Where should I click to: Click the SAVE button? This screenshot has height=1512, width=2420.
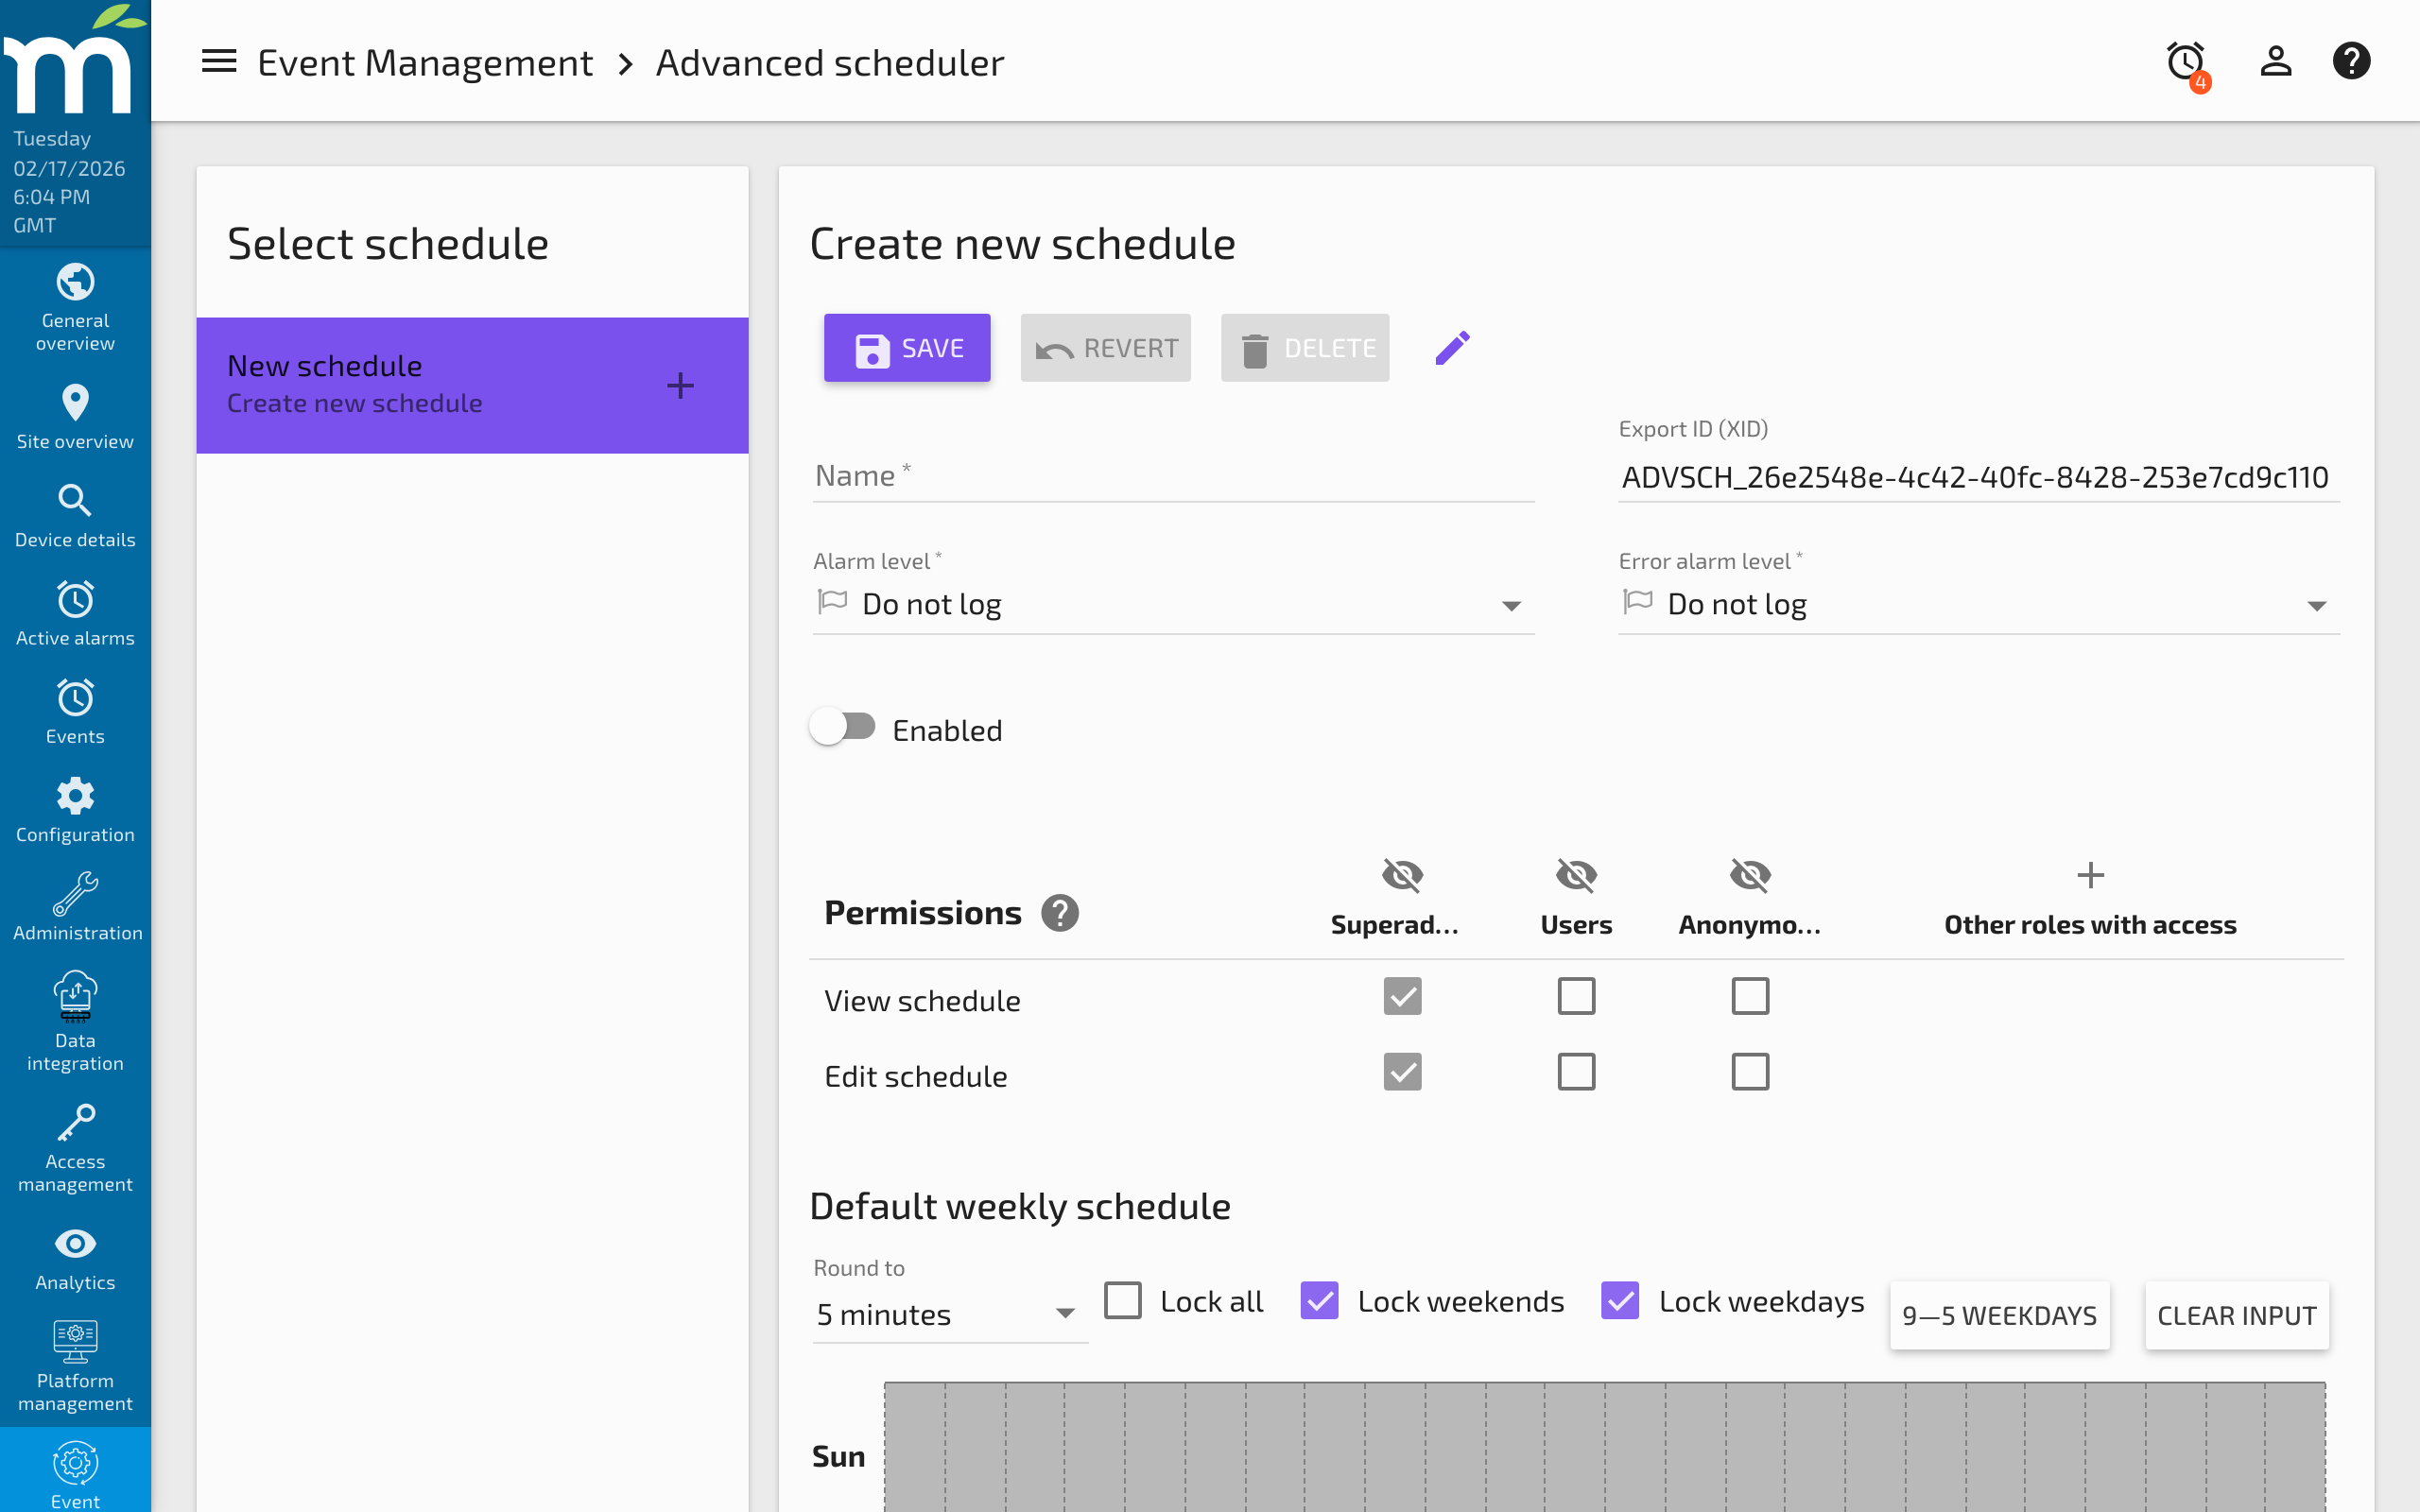[906, 347]
